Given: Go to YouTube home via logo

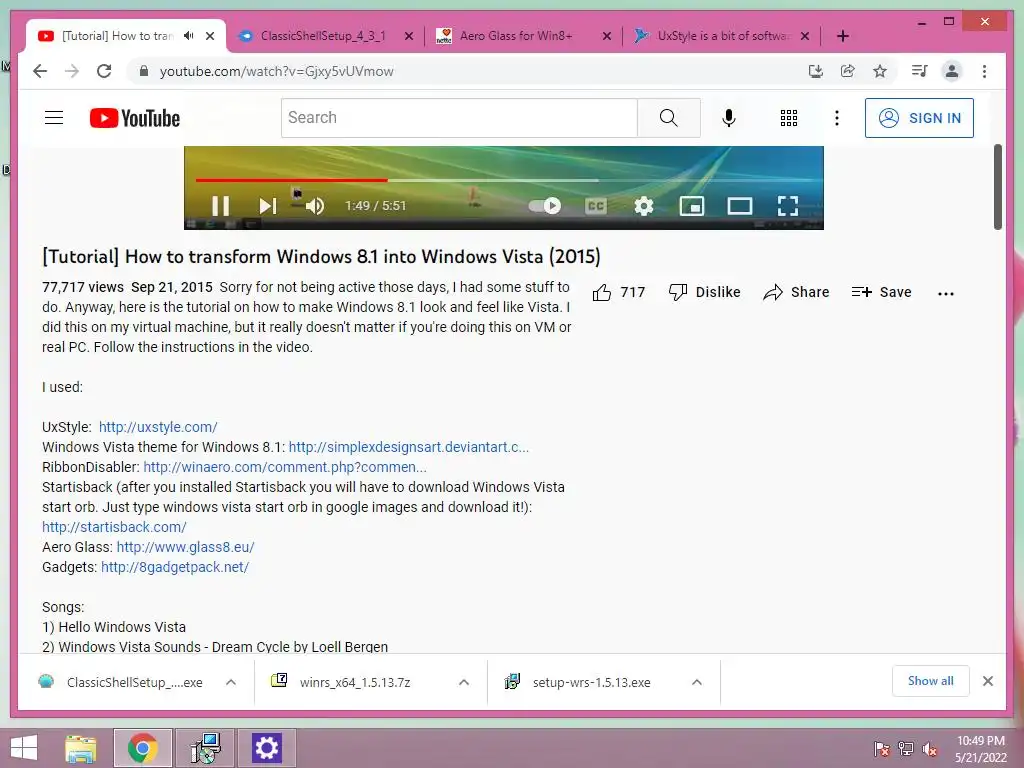Looking at the screenshot, I should tap(135, 118).
